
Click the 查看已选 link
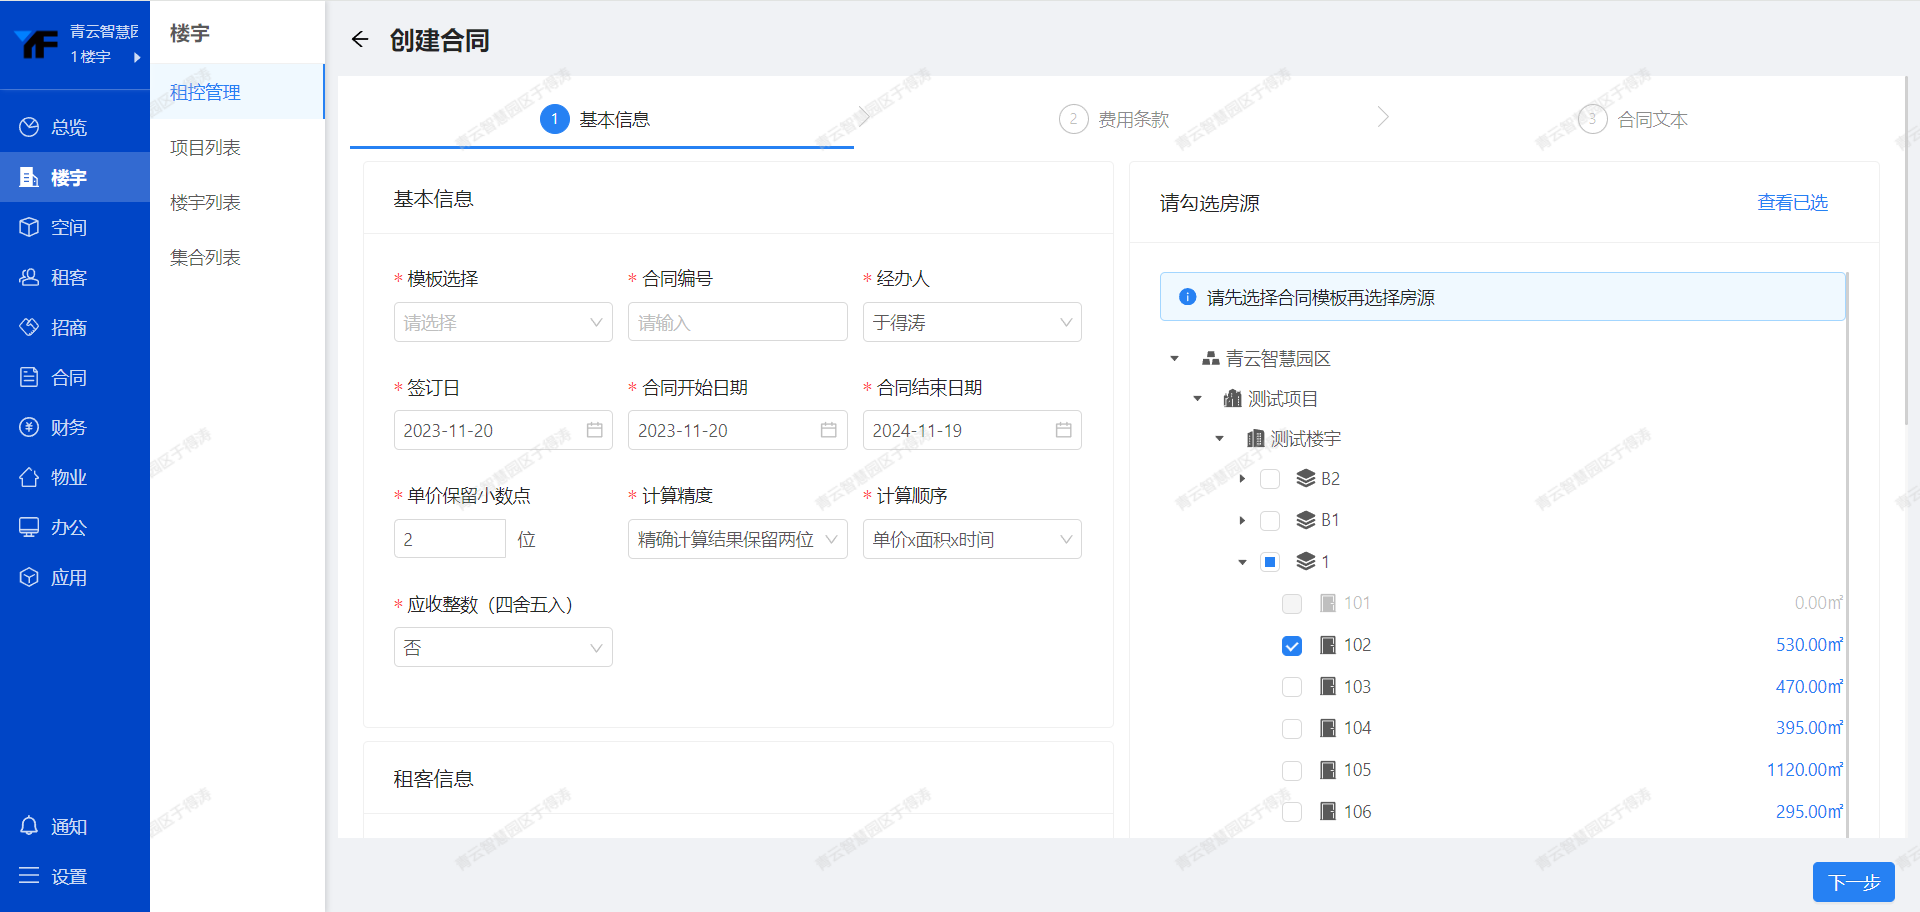tap(1792, 203)
